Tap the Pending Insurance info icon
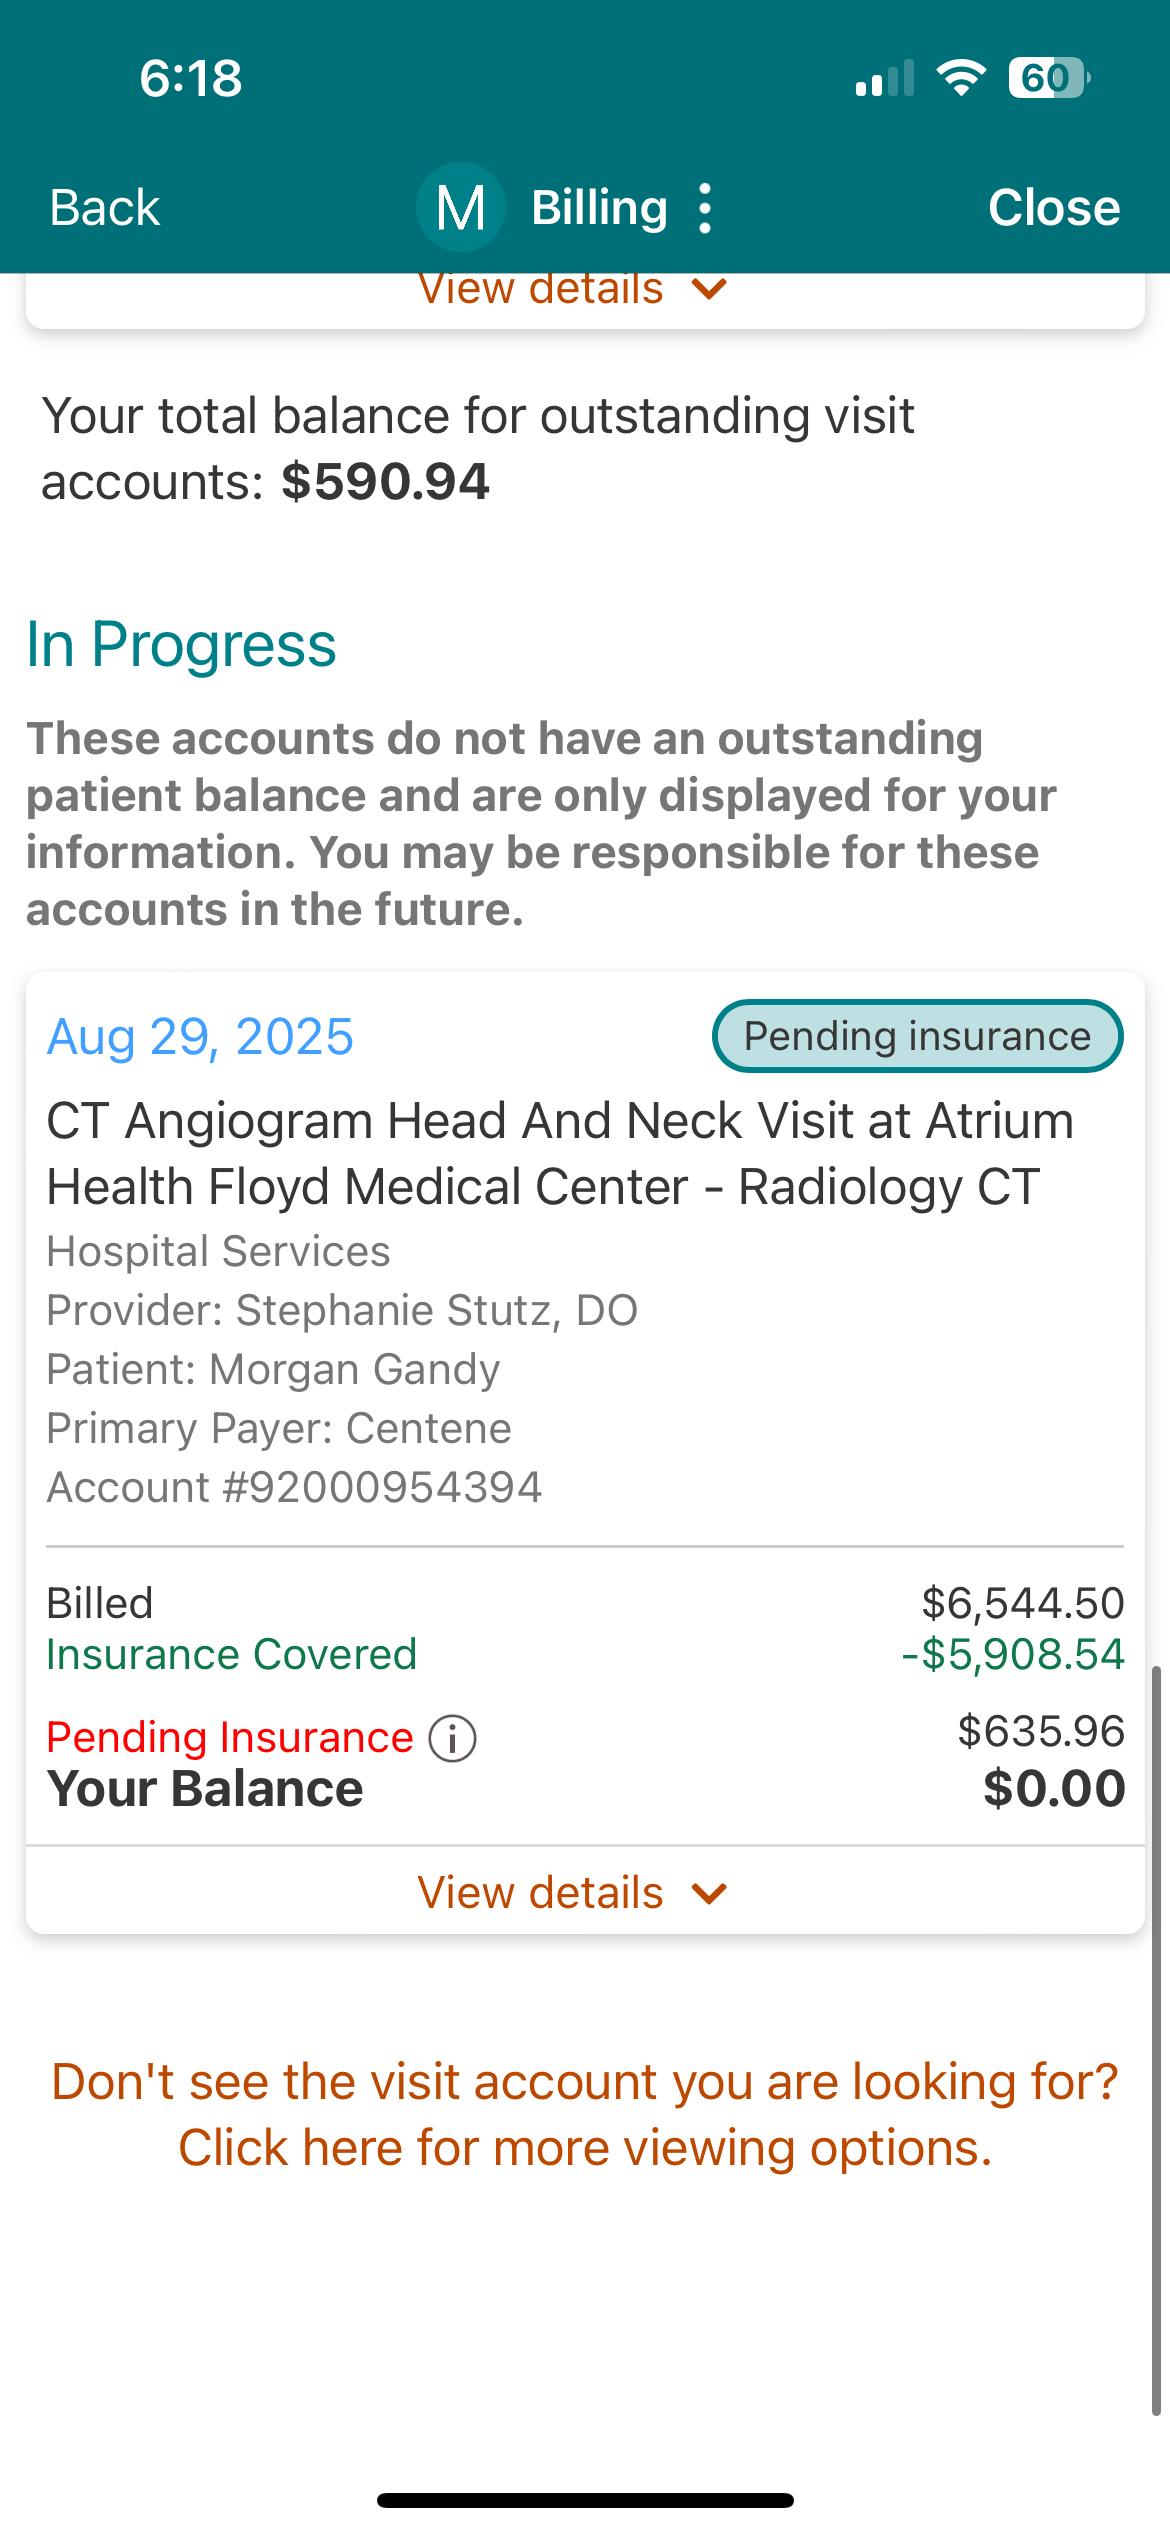 pos(453,1738)
